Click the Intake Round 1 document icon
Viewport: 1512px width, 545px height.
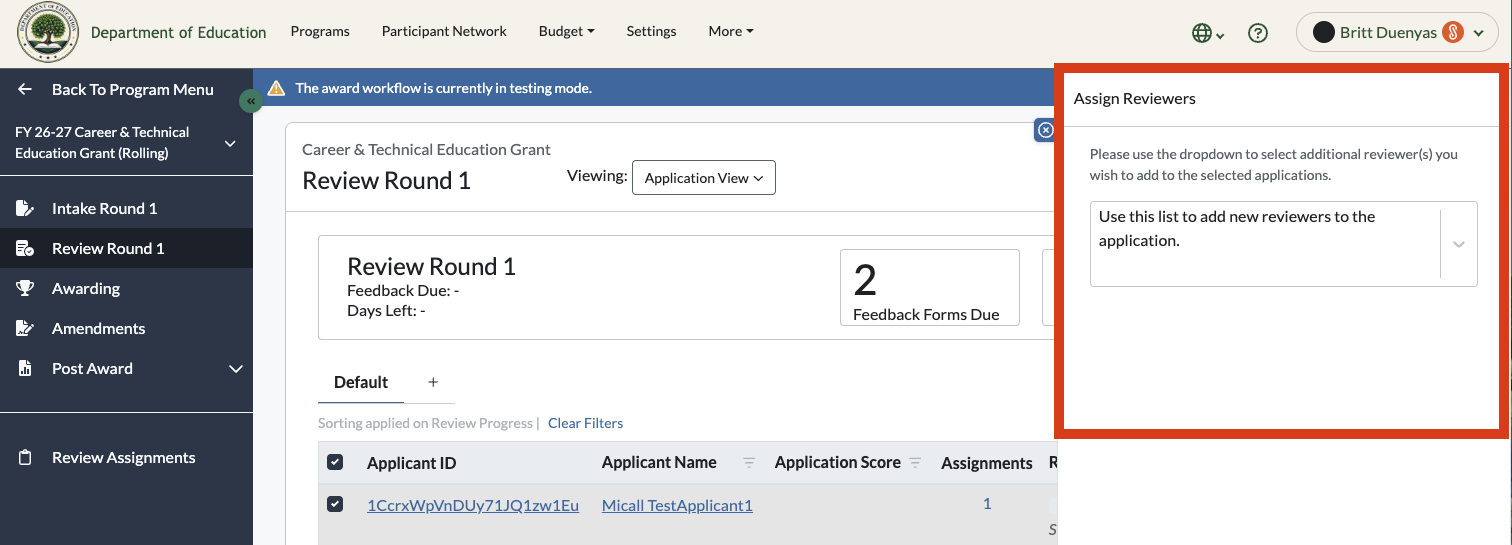click(x=25, y=208)
